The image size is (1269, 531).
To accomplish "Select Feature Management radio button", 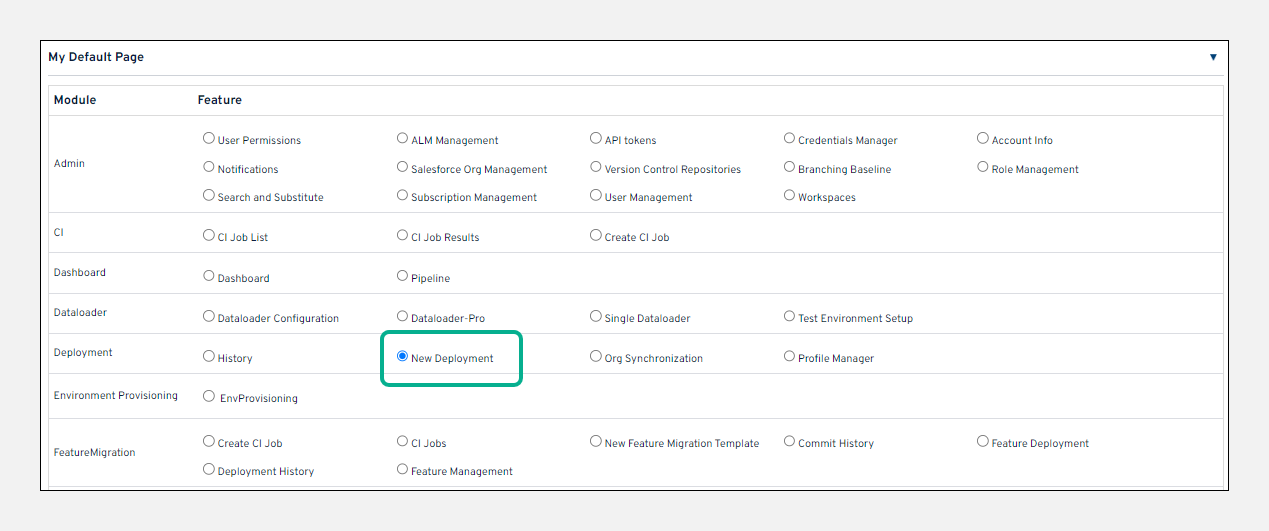I will point(403,469).
